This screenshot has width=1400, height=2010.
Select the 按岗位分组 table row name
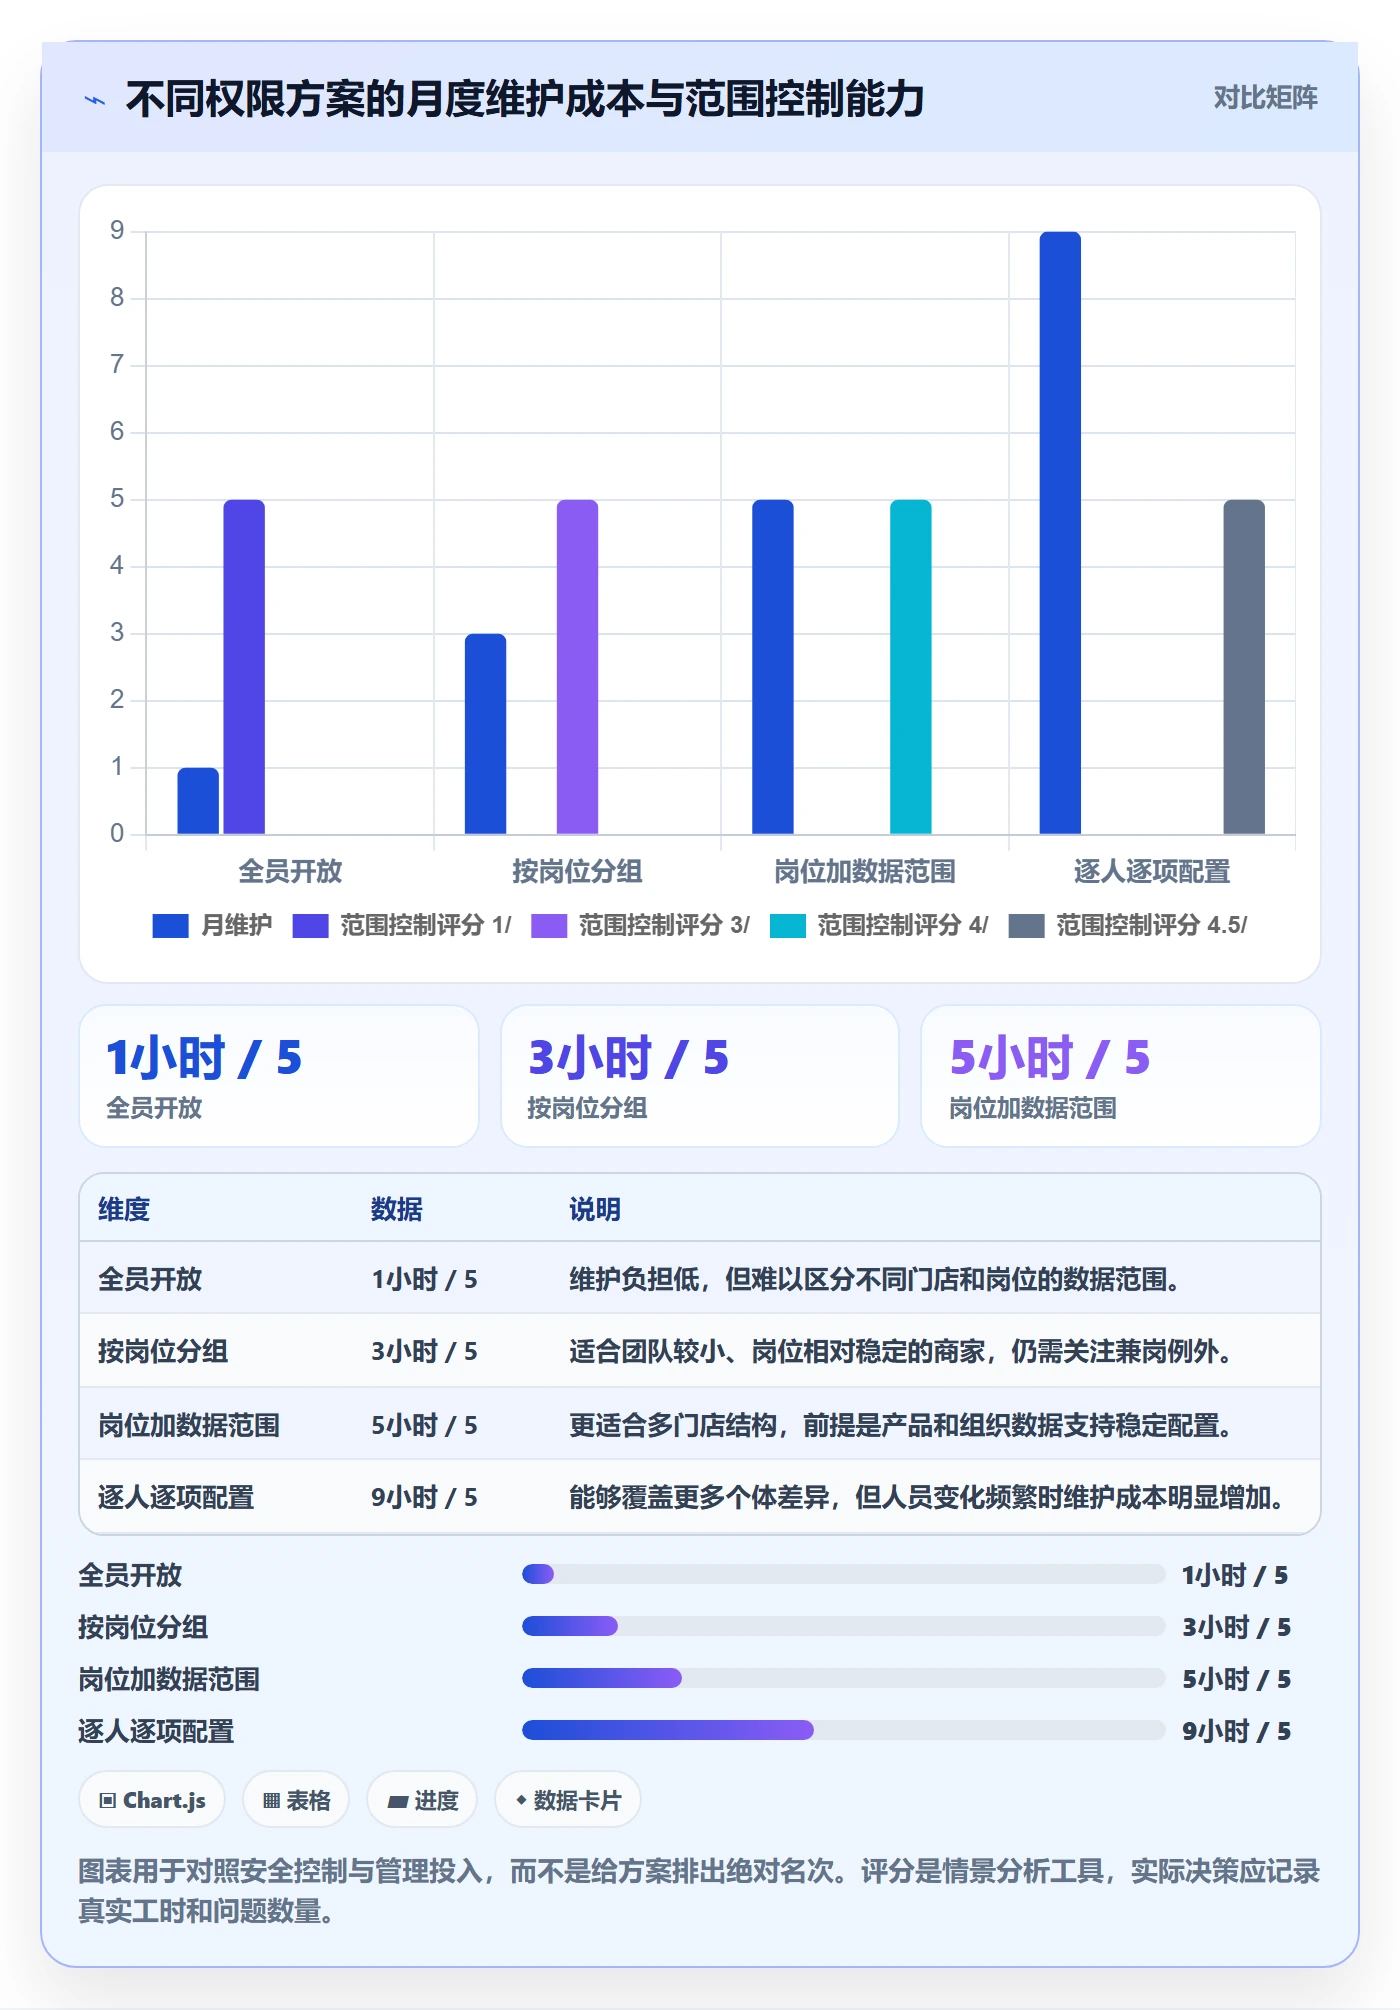[163, 1351]
